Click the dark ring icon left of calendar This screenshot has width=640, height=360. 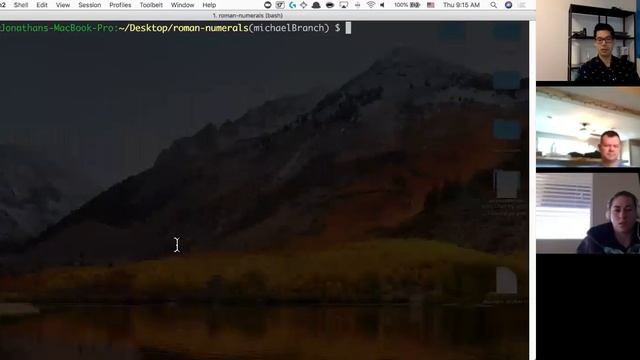(x=268, y=5)
